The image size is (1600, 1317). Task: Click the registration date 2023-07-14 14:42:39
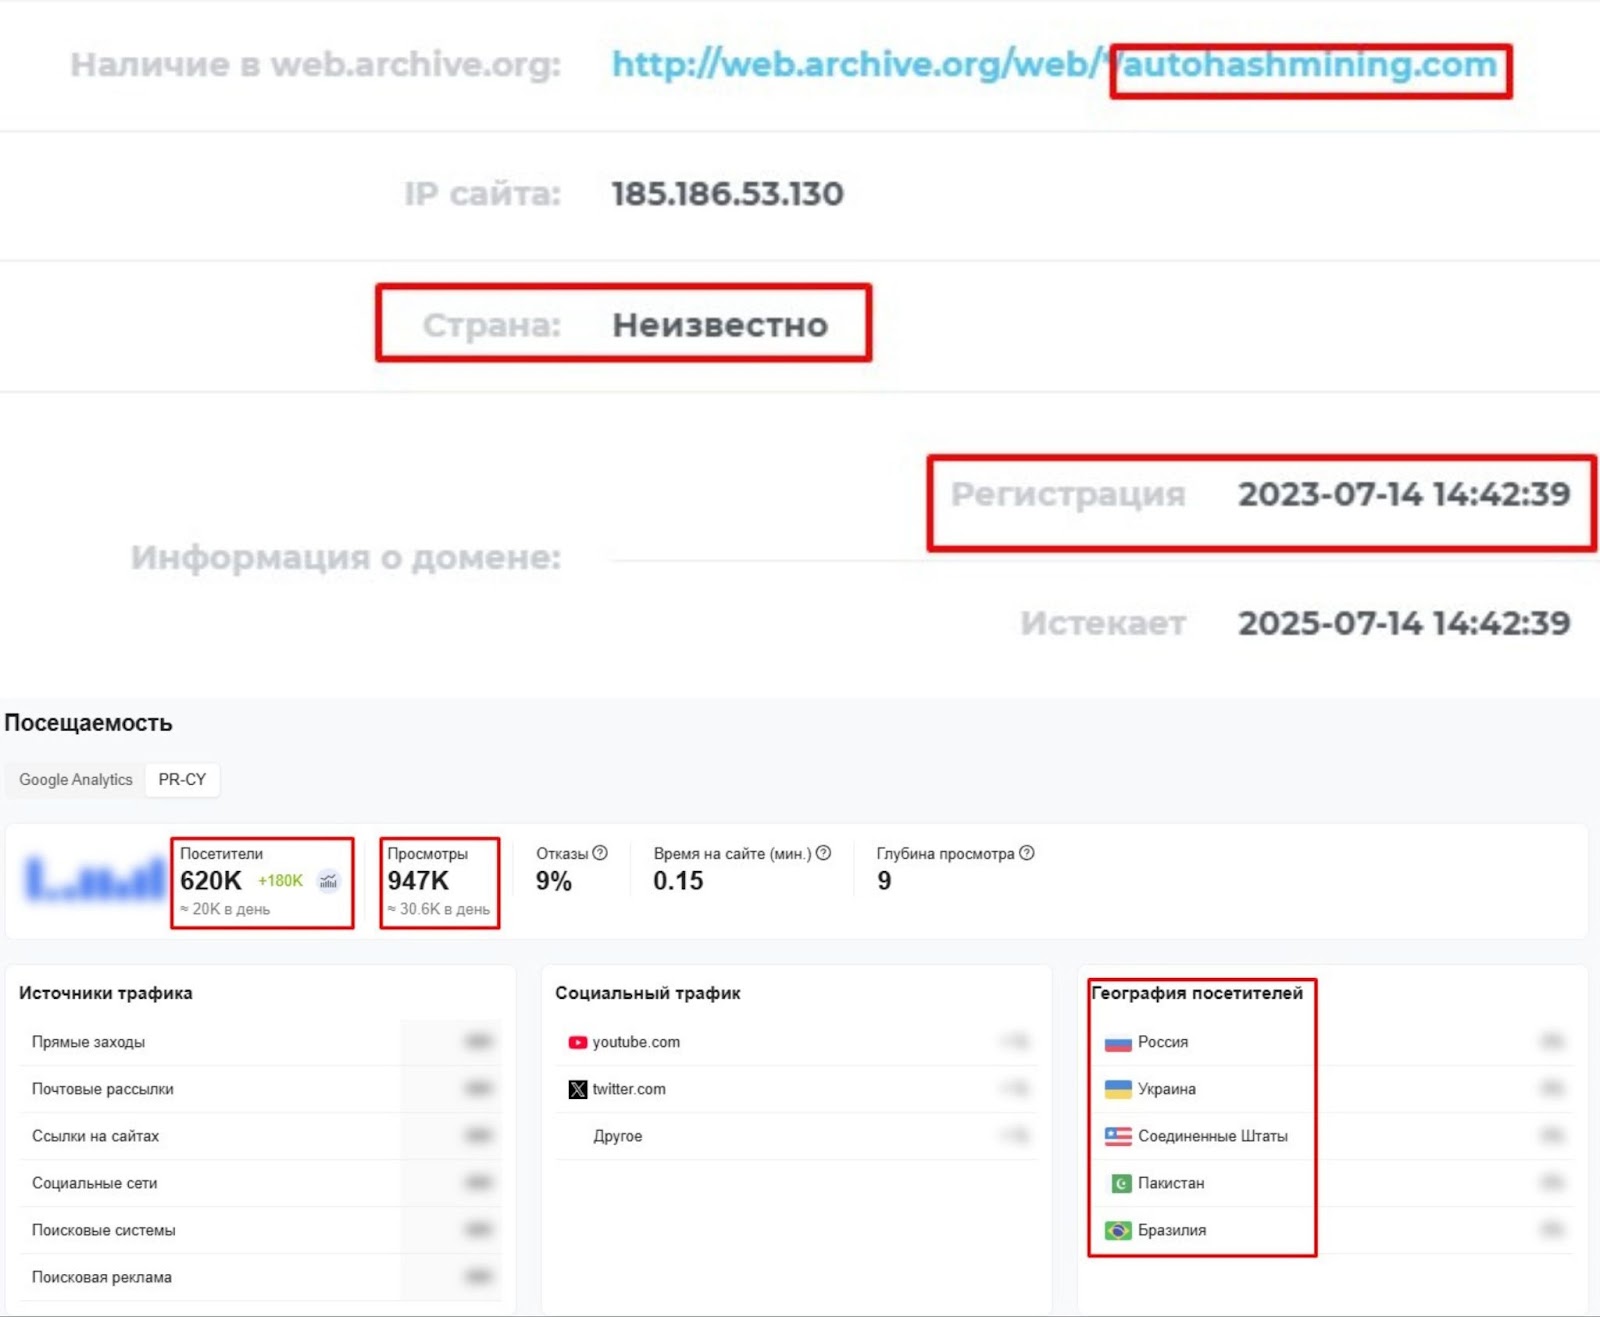1404,494
